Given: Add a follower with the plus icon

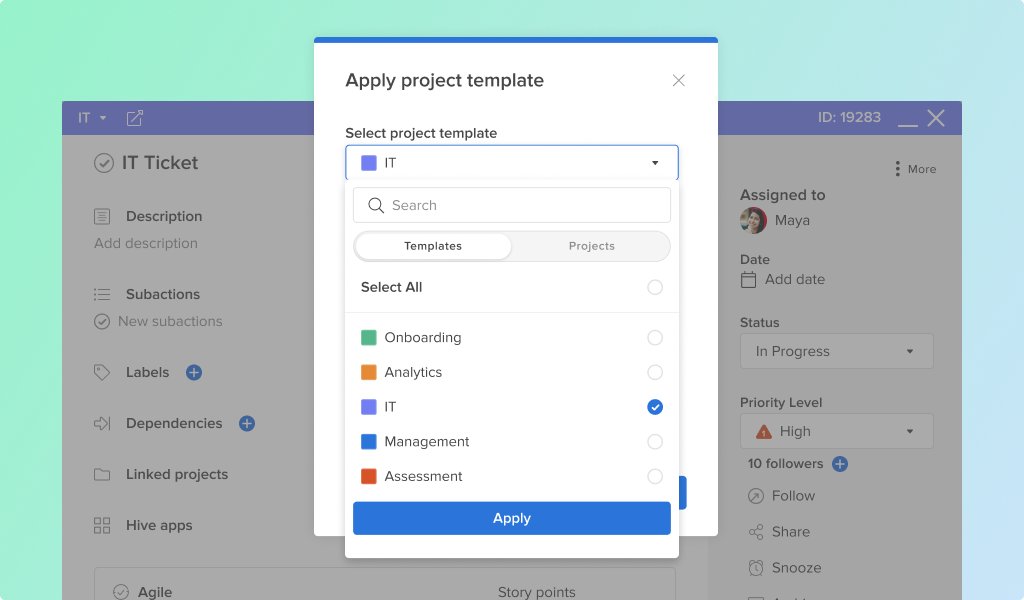Looking at the screenshot, I should pos(840,464).
